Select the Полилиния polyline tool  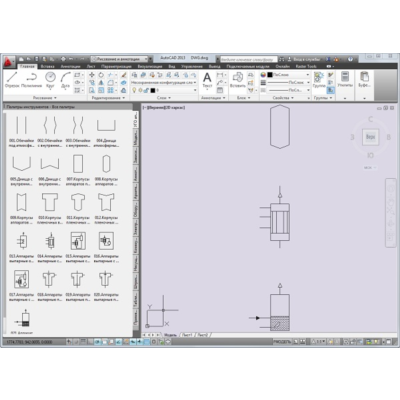tap(31, 79)
